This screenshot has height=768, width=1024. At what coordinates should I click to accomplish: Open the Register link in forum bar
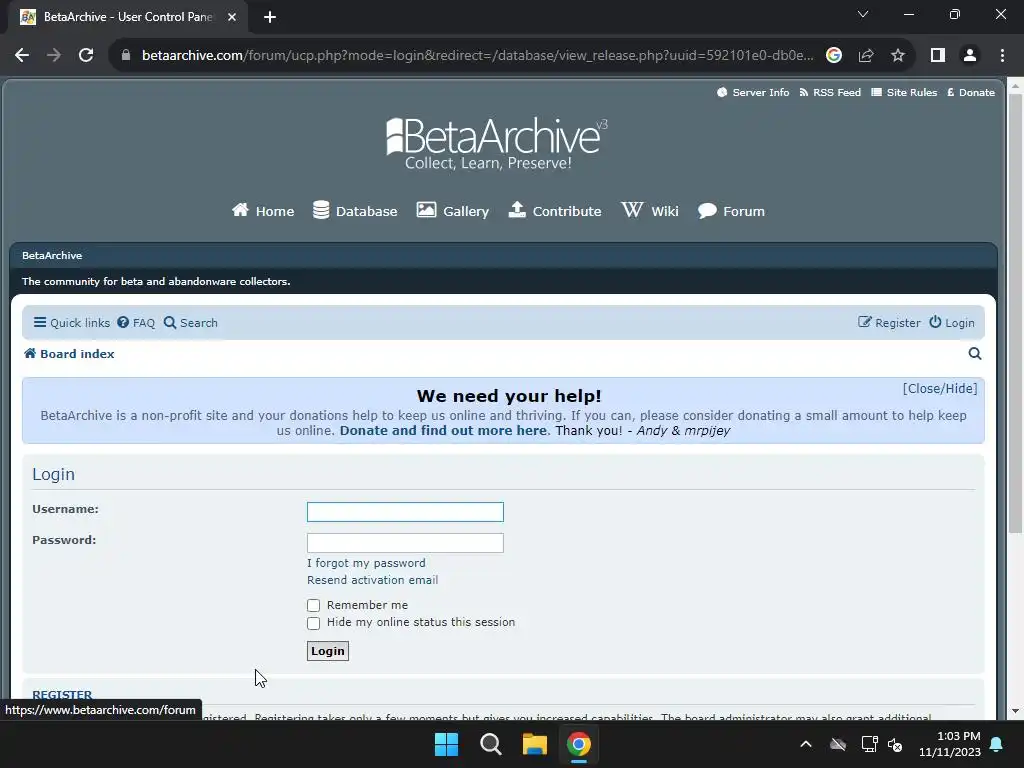(889, 323)
